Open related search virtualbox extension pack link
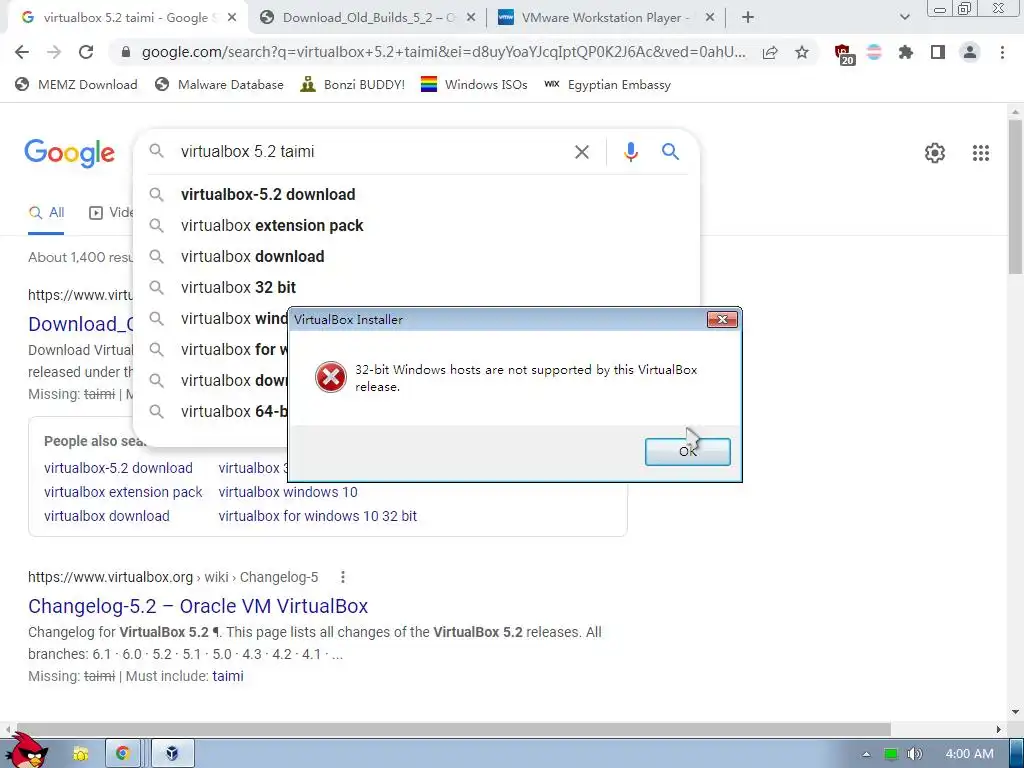Viewport: 1024px width, 768px height. tap(123, 492)
